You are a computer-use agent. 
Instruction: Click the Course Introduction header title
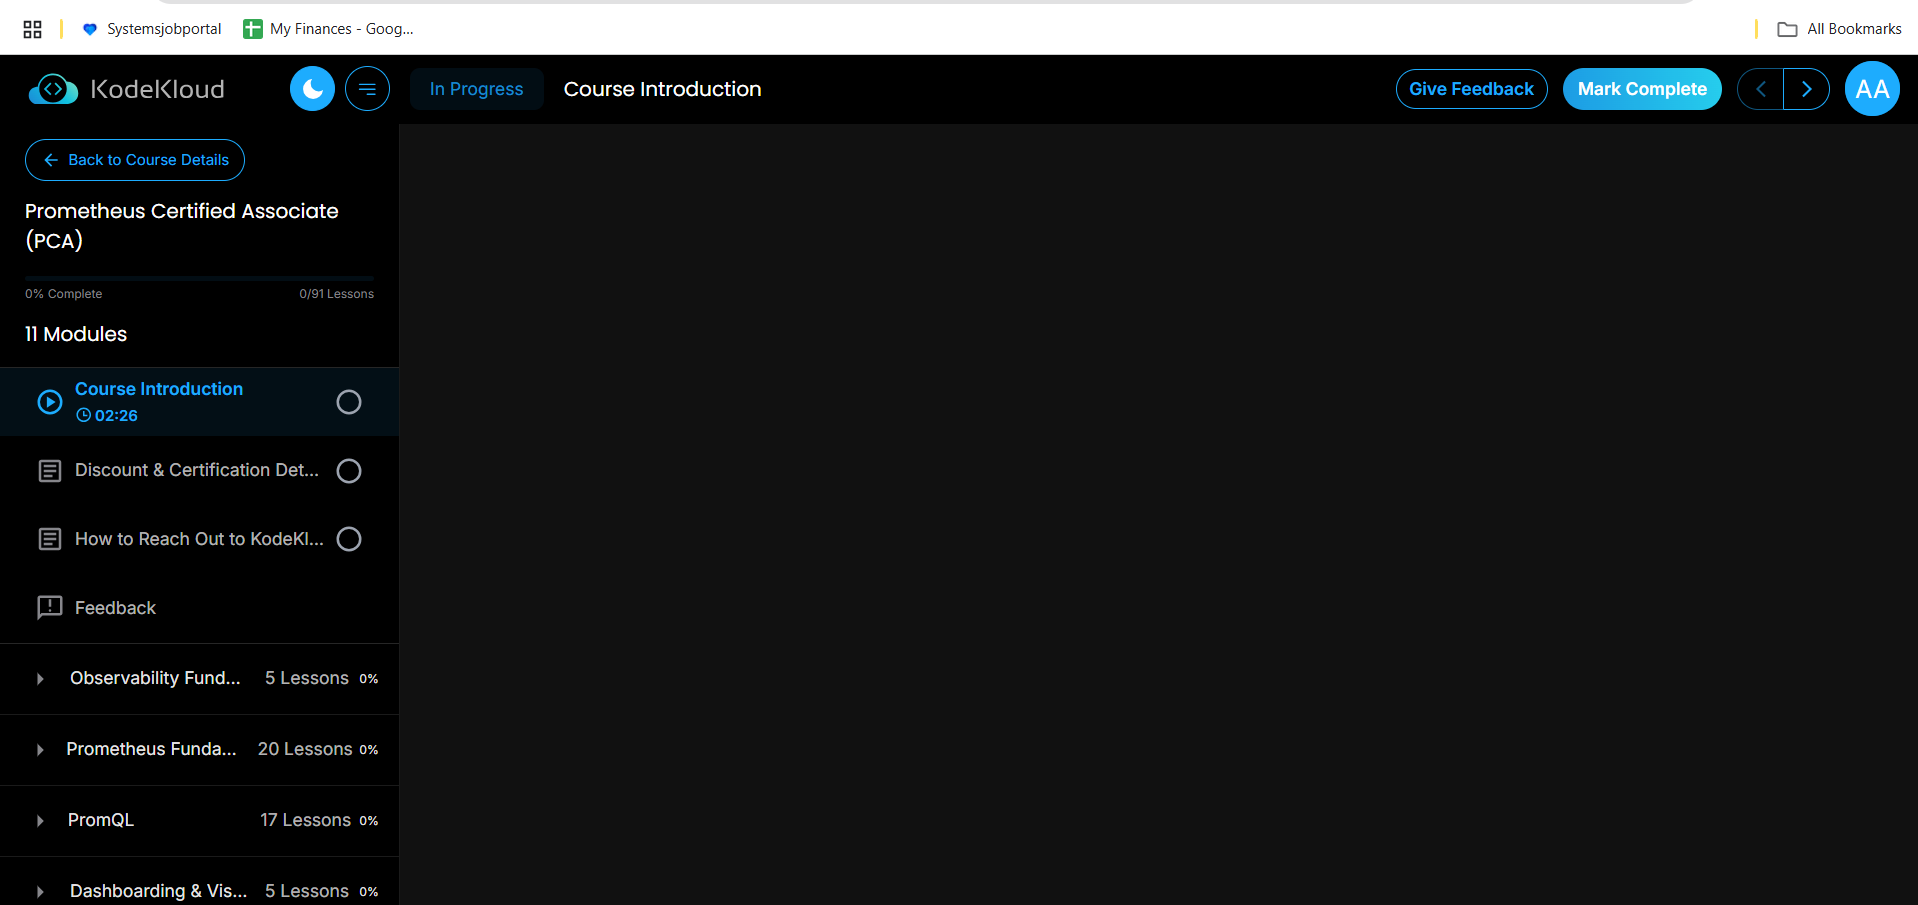(x=662, y=89)
